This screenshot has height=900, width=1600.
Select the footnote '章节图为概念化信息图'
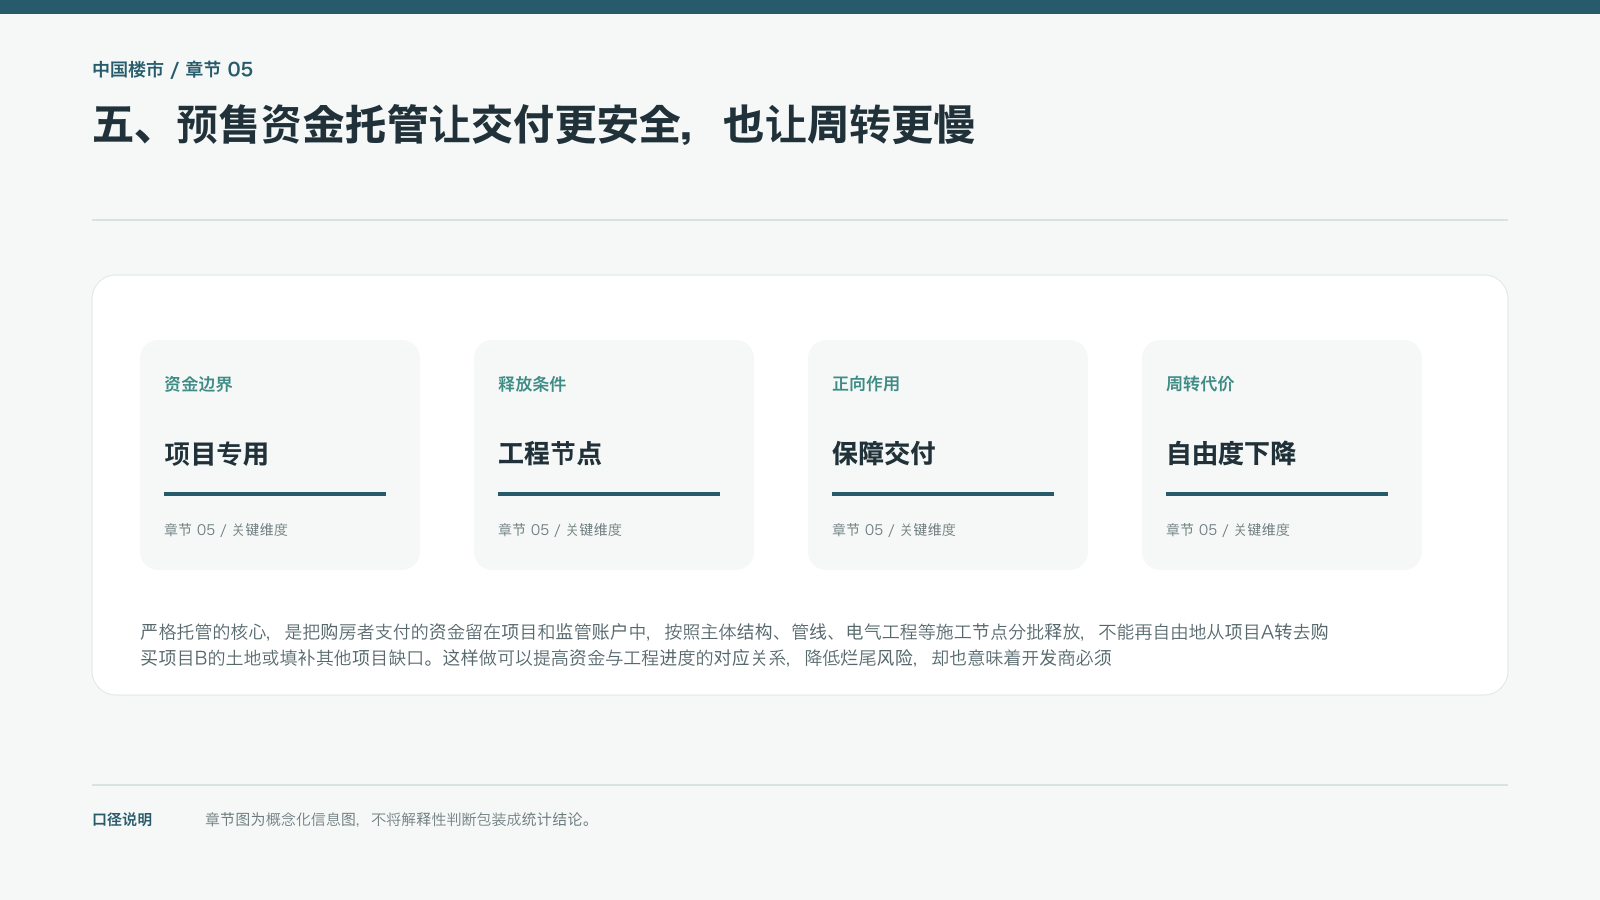click(x=282, y=820)
